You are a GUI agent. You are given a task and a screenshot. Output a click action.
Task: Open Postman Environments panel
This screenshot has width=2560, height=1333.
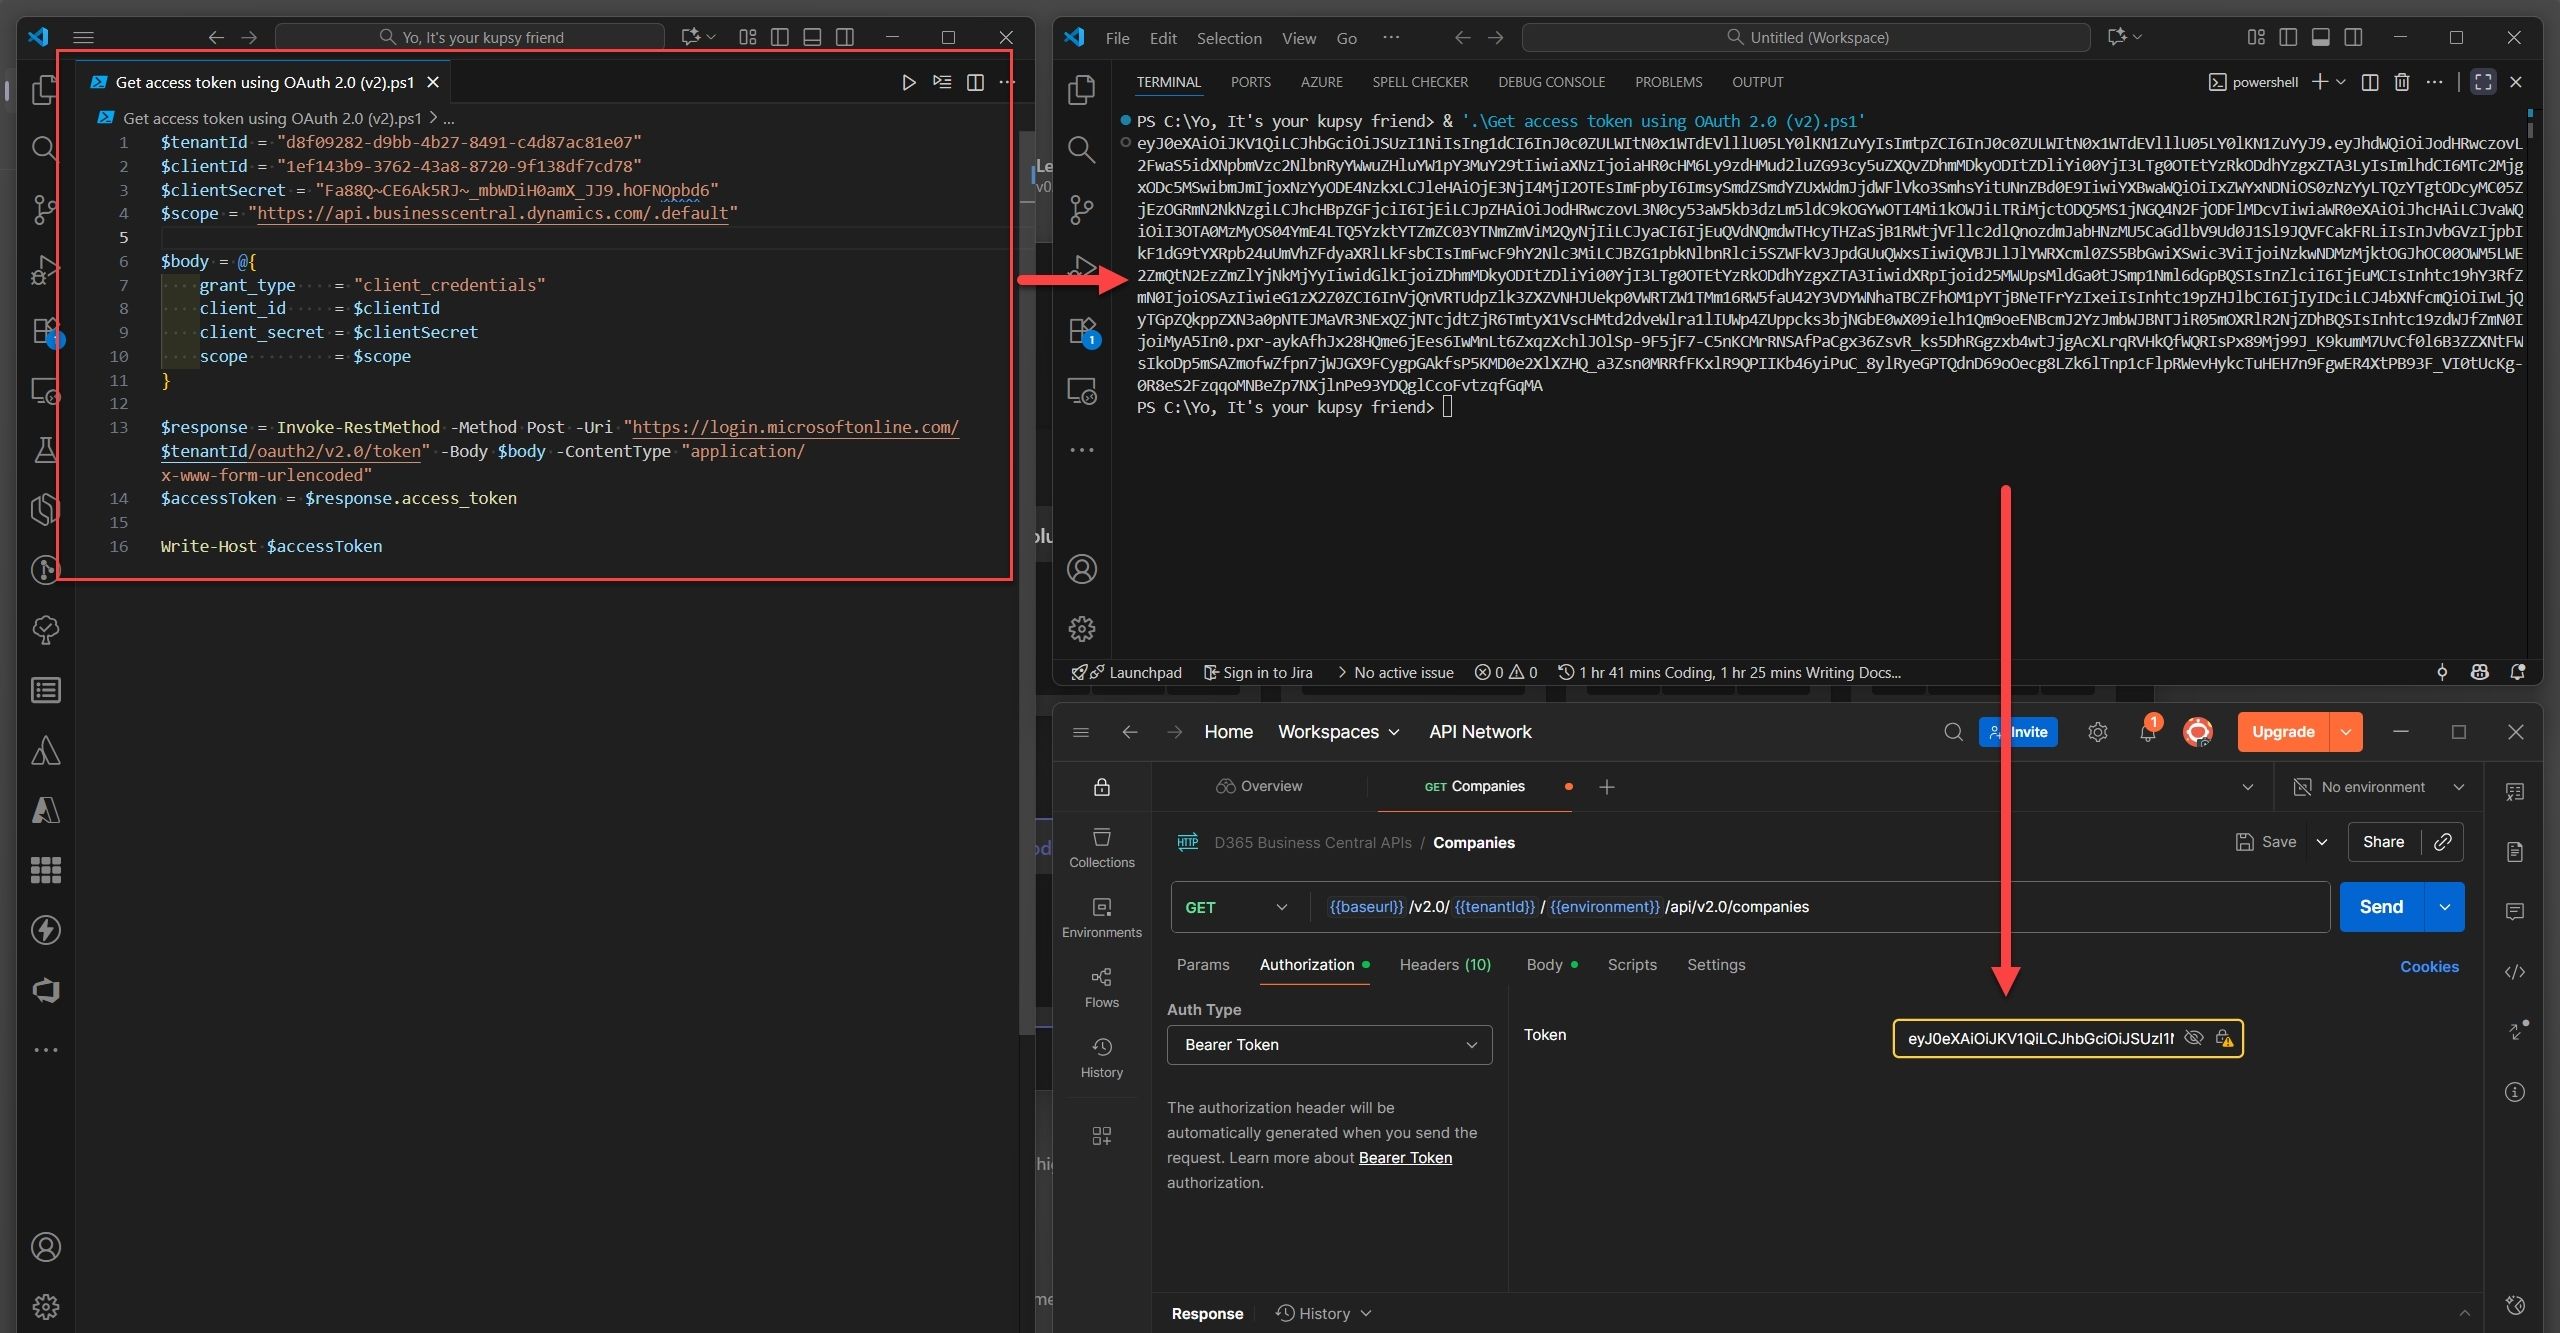tap(1100, 917)
